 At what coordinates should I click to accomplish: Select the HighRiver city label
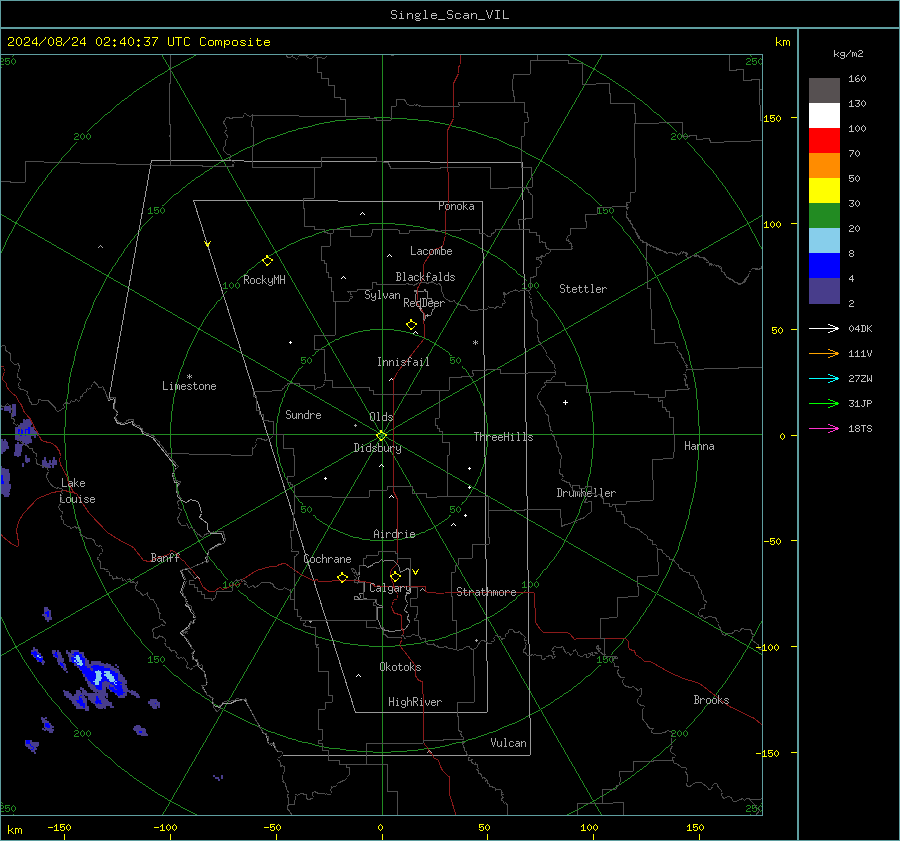415,702
